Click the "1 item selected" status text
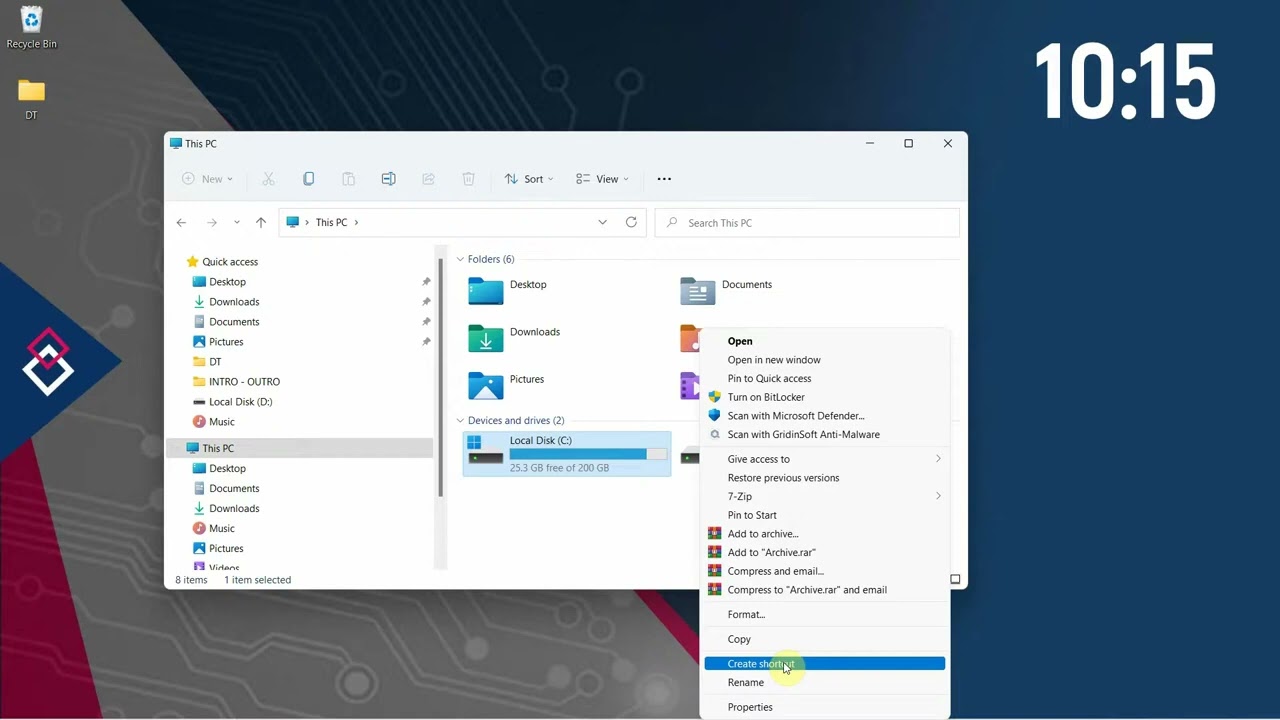 [x=257, y=580]
